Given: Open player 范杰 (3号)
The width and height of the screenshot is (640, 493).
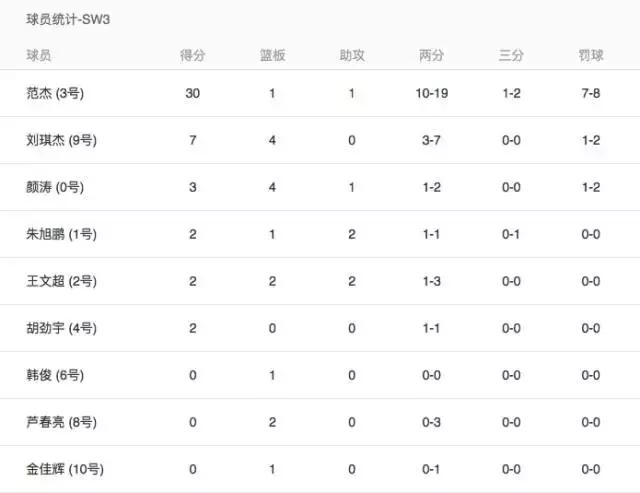Looking at the screenshot, I should pos(61,93).
